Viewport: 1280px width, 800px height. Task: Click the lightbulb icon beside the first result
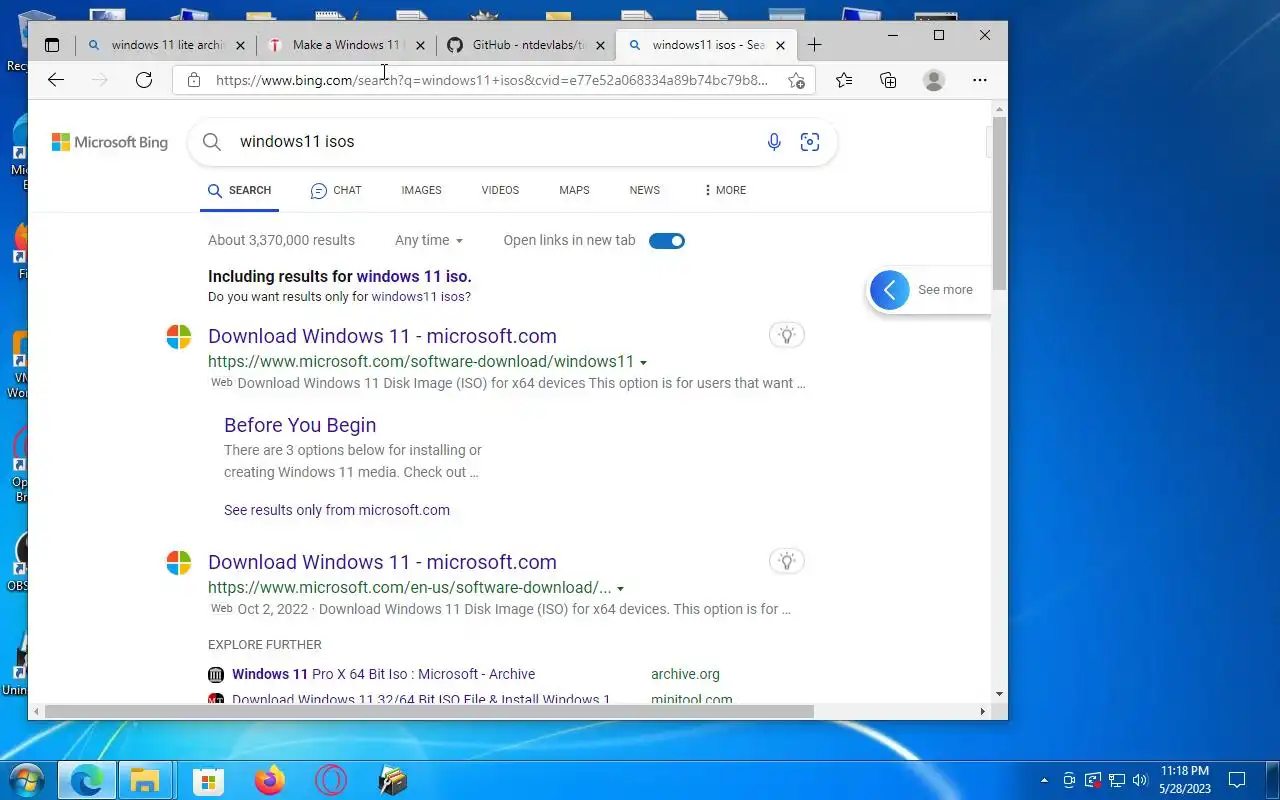pyautogui.click(x=787, y=335)
